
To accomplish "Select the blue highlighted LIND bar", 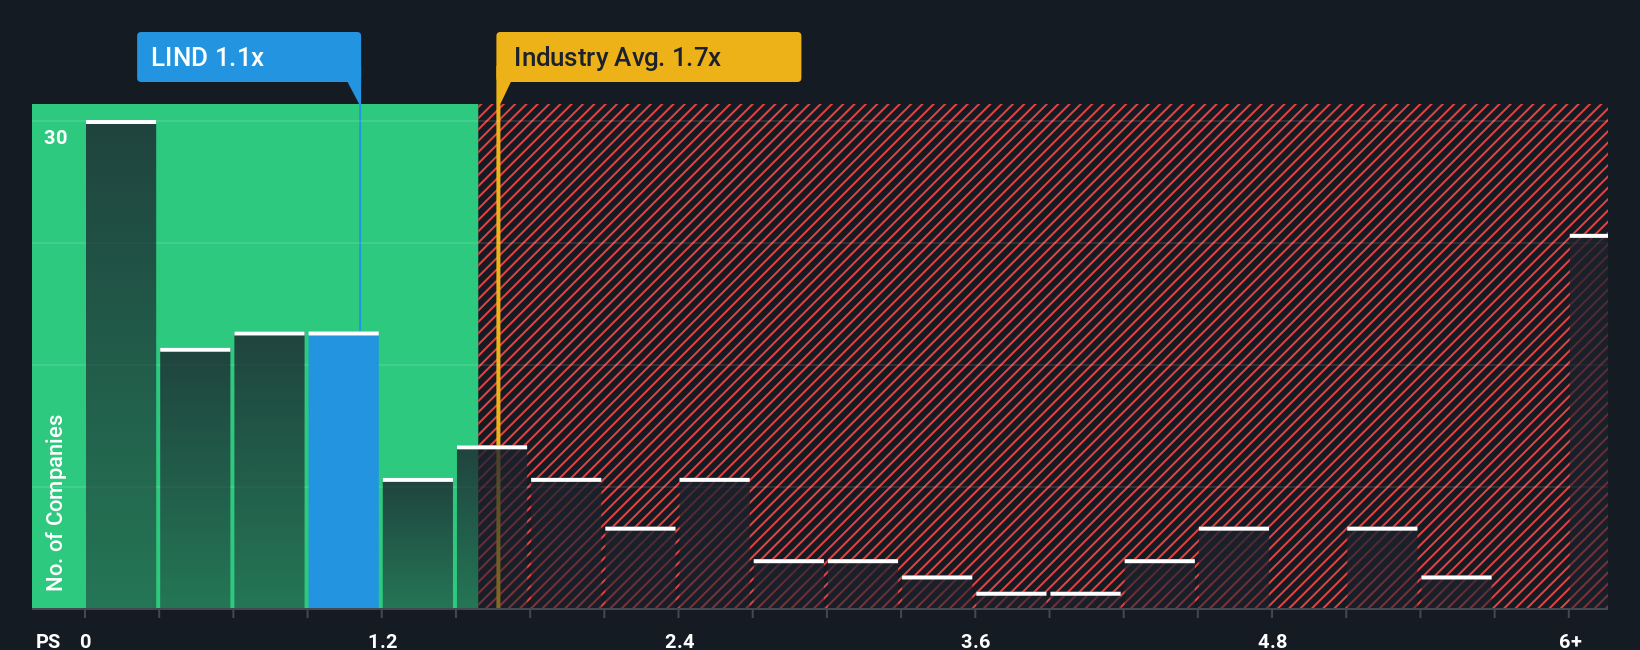I will (x=344, y=470).
